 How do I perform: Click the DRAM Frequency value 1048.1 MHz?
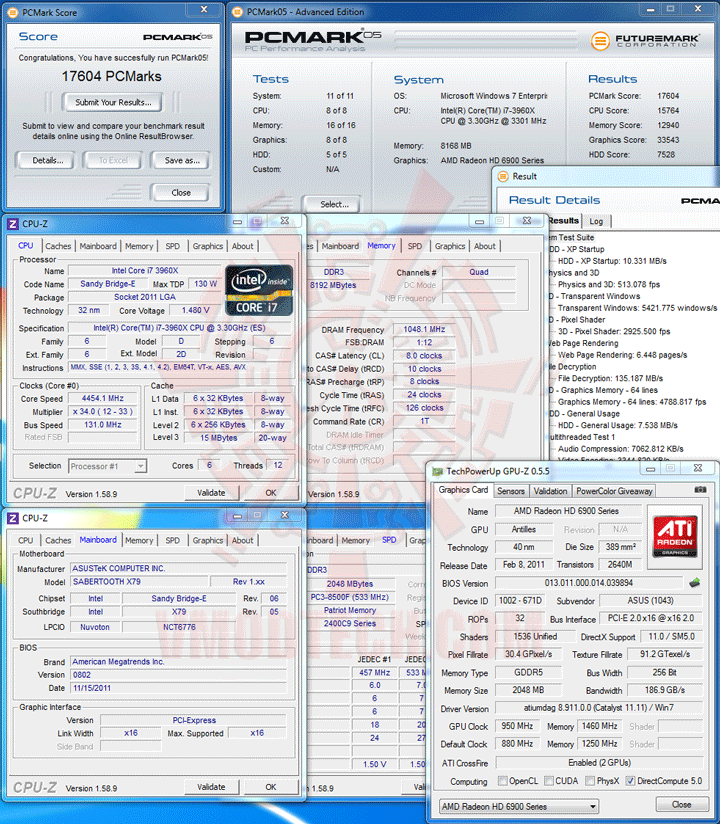(x=424, y=329)
